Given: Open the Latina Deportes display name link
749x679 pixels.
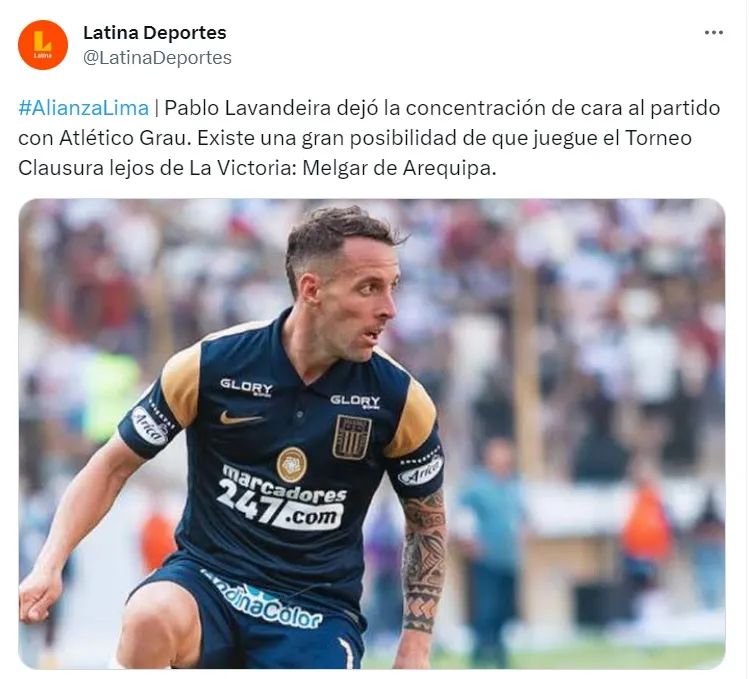Looking at the screenshot, I should coord(155,32).
